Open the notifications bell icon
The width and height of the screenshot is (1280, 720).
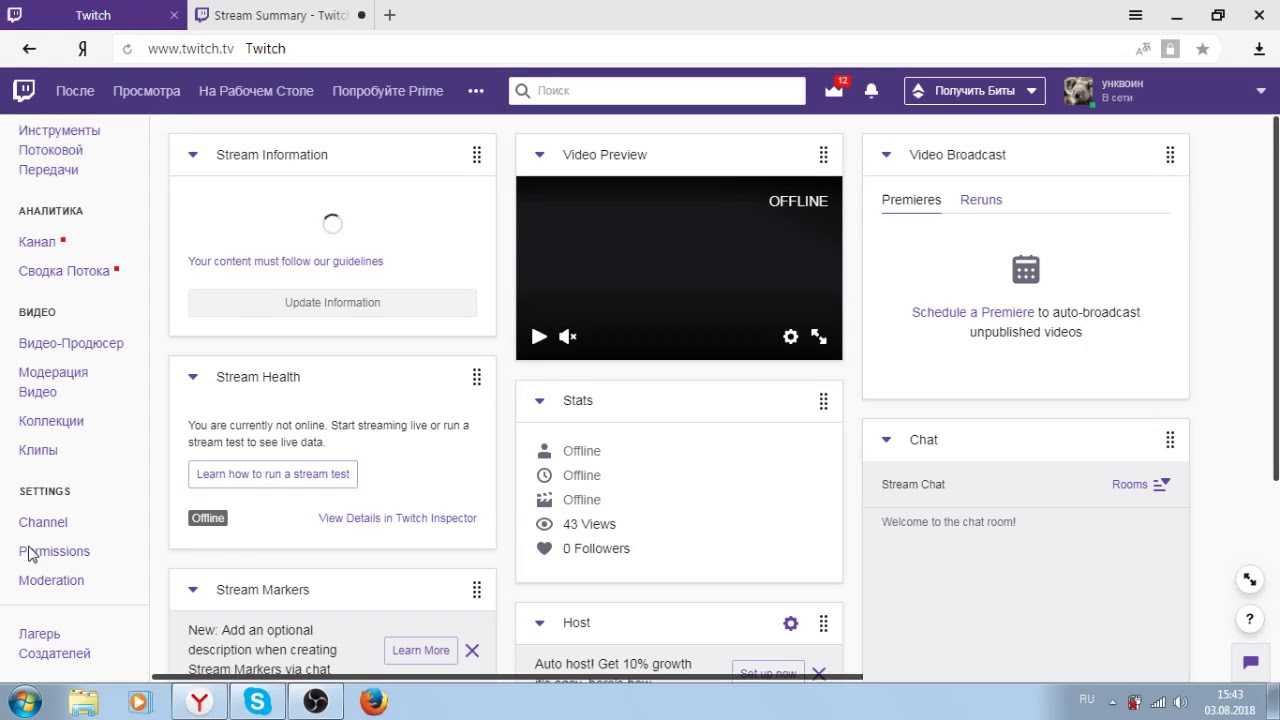click(871, 91)
